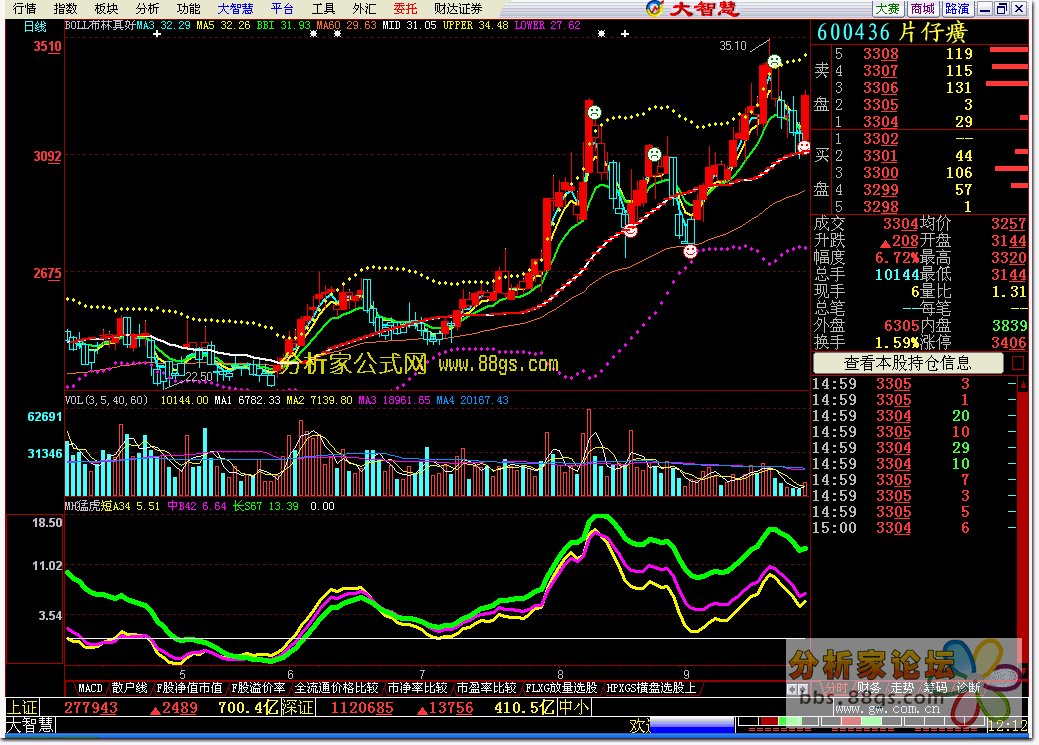Click the rightmost plus marker above the chart
The width and height of the screenshot is (1039, 745).
tap(625, 33)
